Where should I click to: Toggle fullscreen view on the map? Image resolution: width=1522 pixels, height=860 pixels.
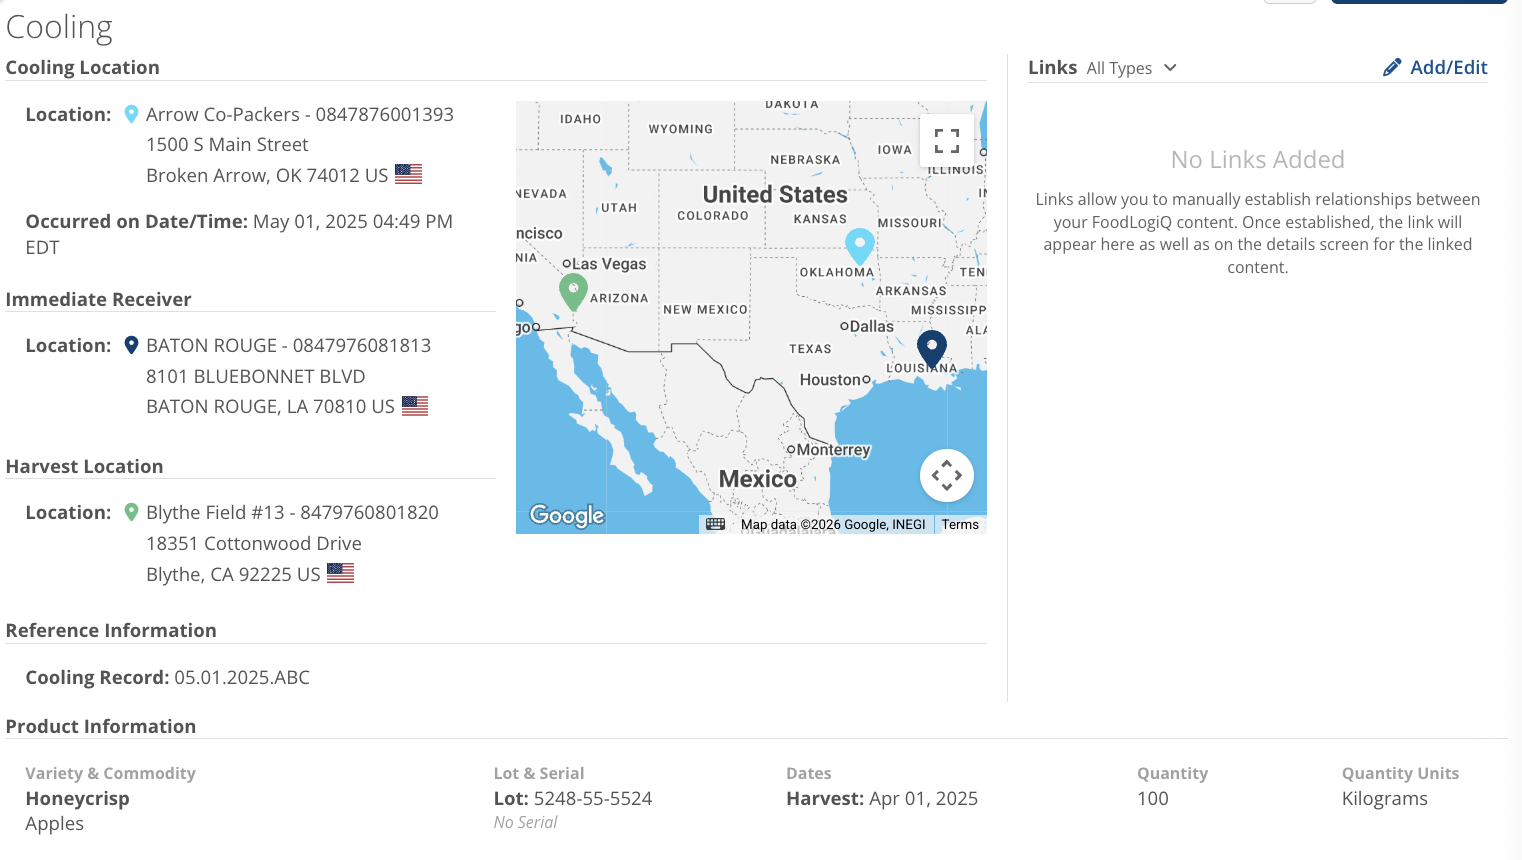(946, 141)
